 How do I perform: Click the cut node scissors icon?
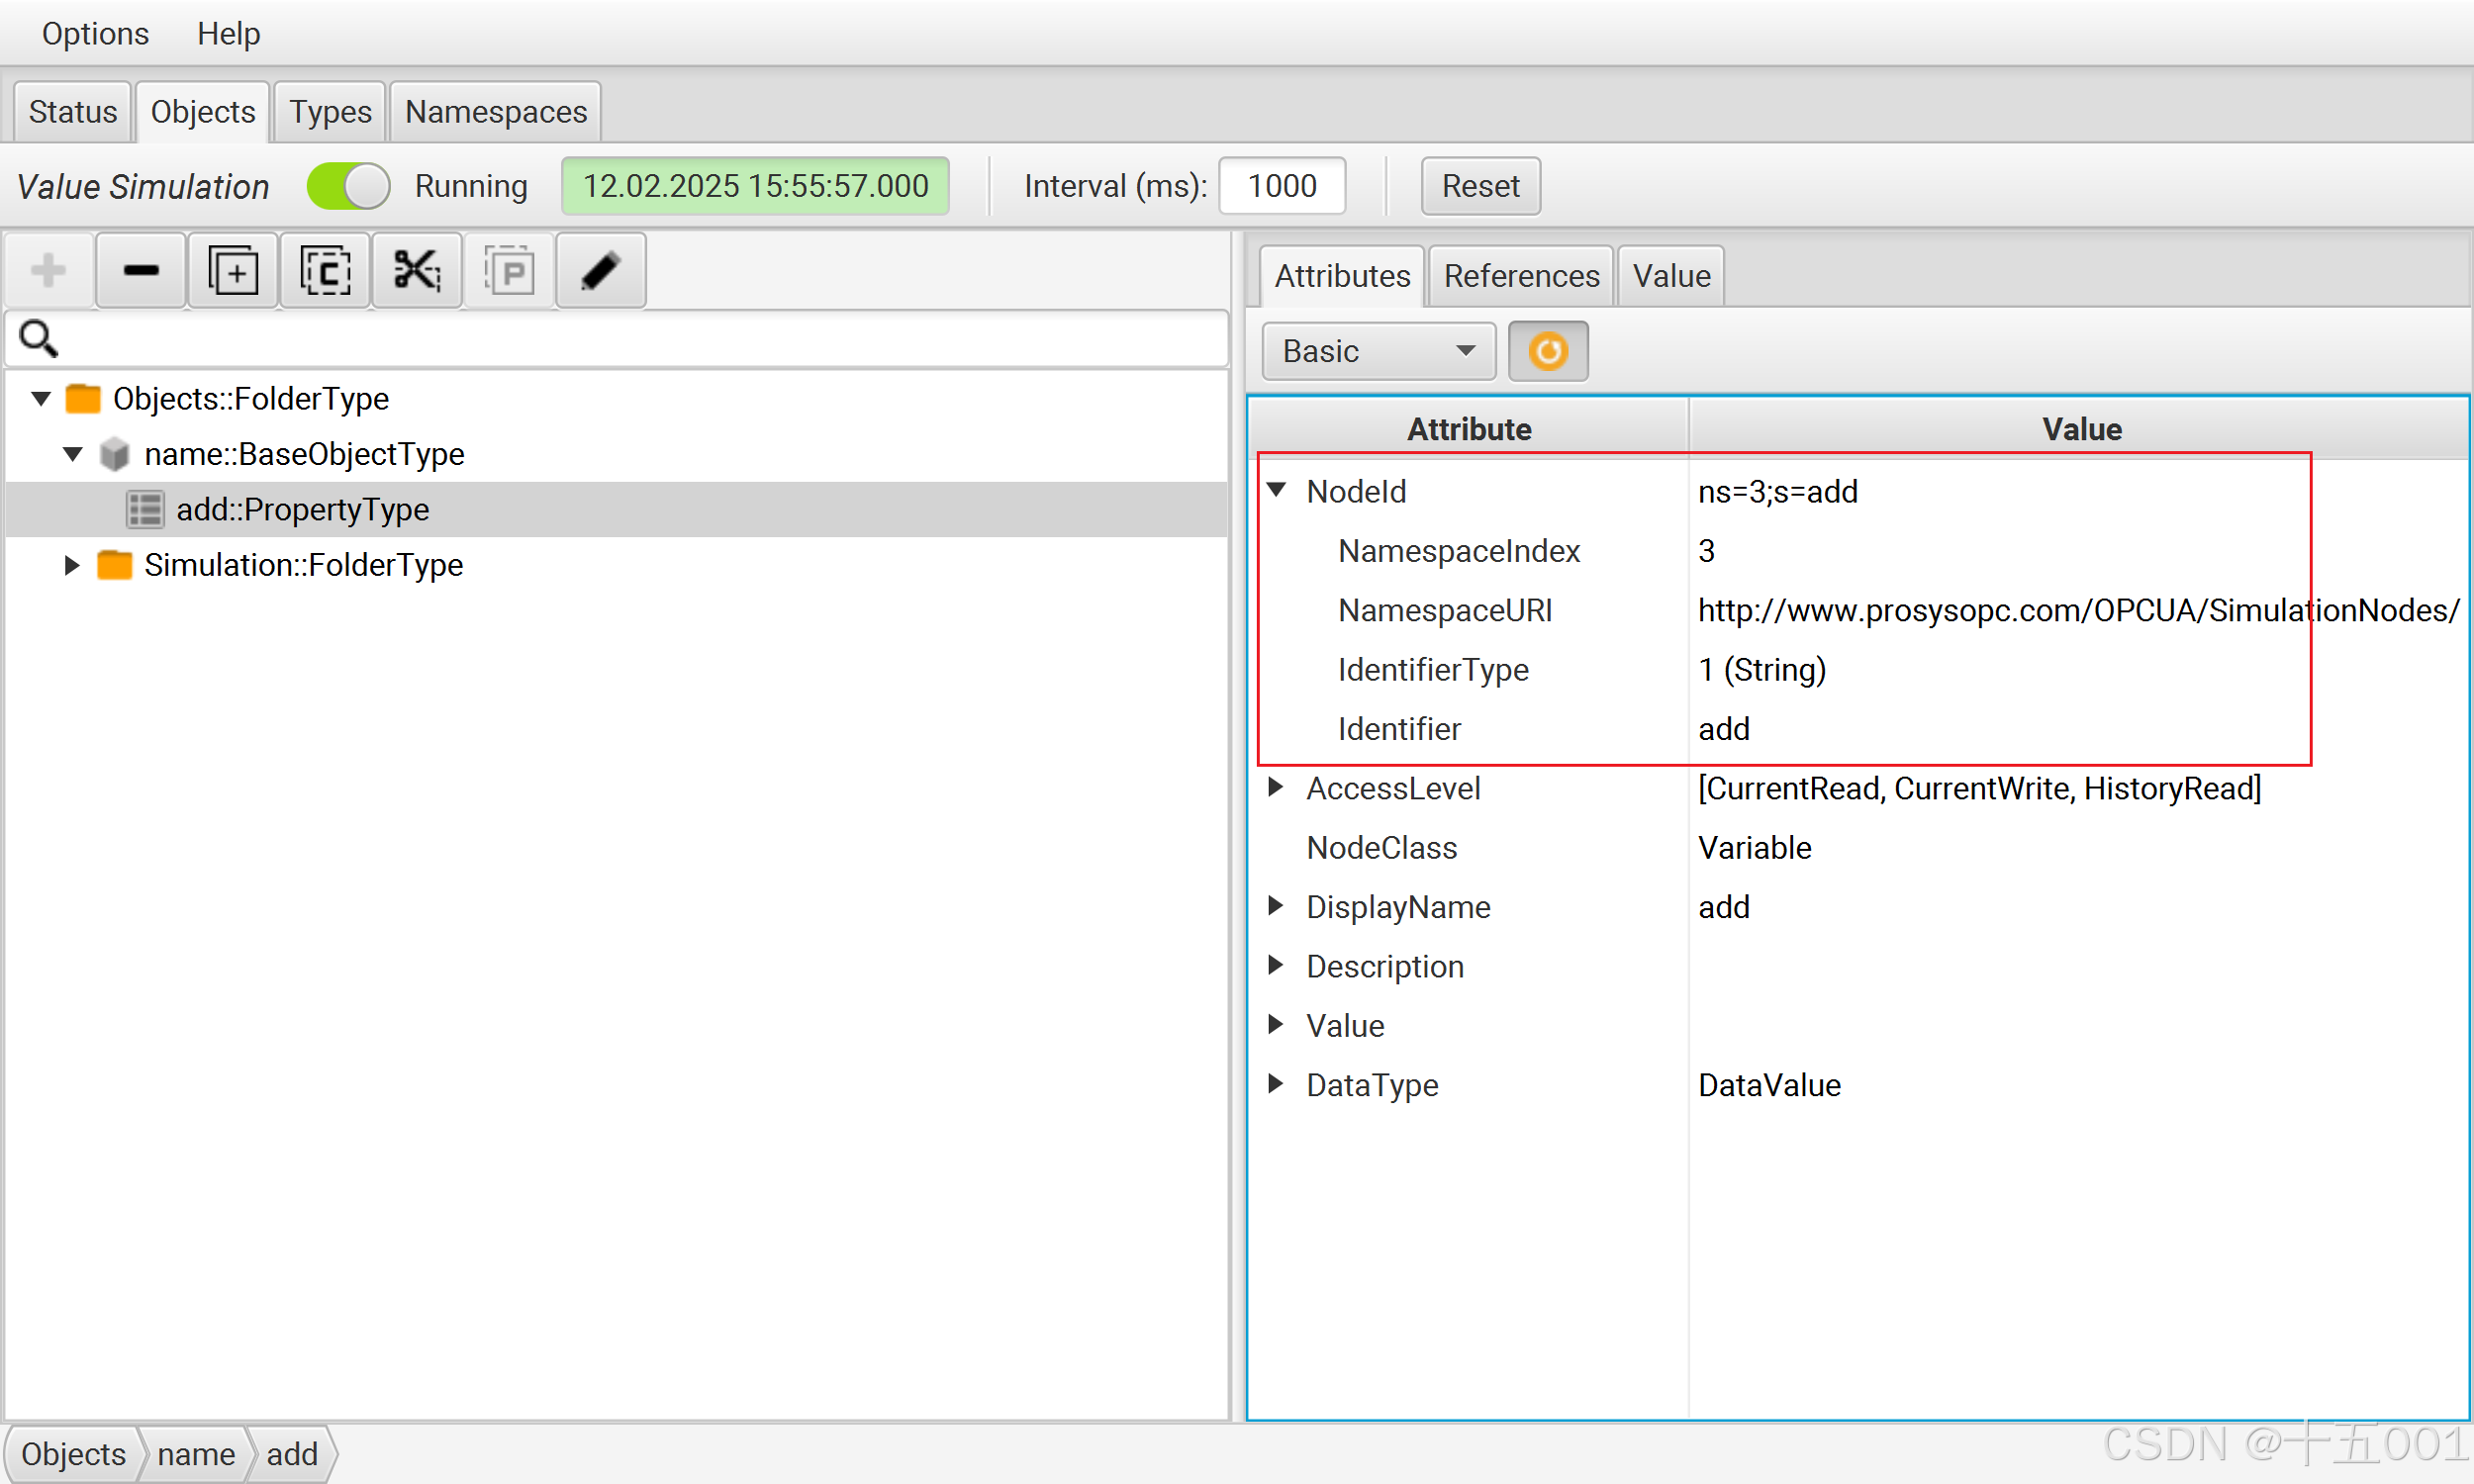pos(417,271)
